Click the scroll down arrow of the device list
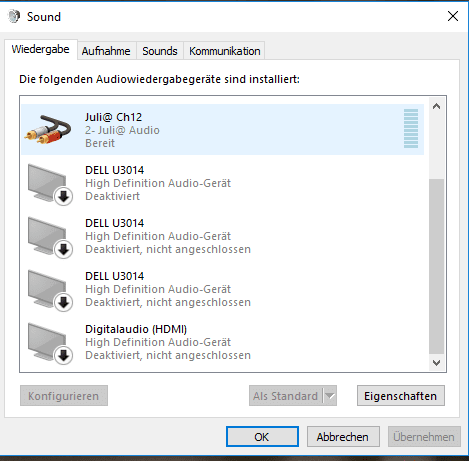 pos(436,363)
